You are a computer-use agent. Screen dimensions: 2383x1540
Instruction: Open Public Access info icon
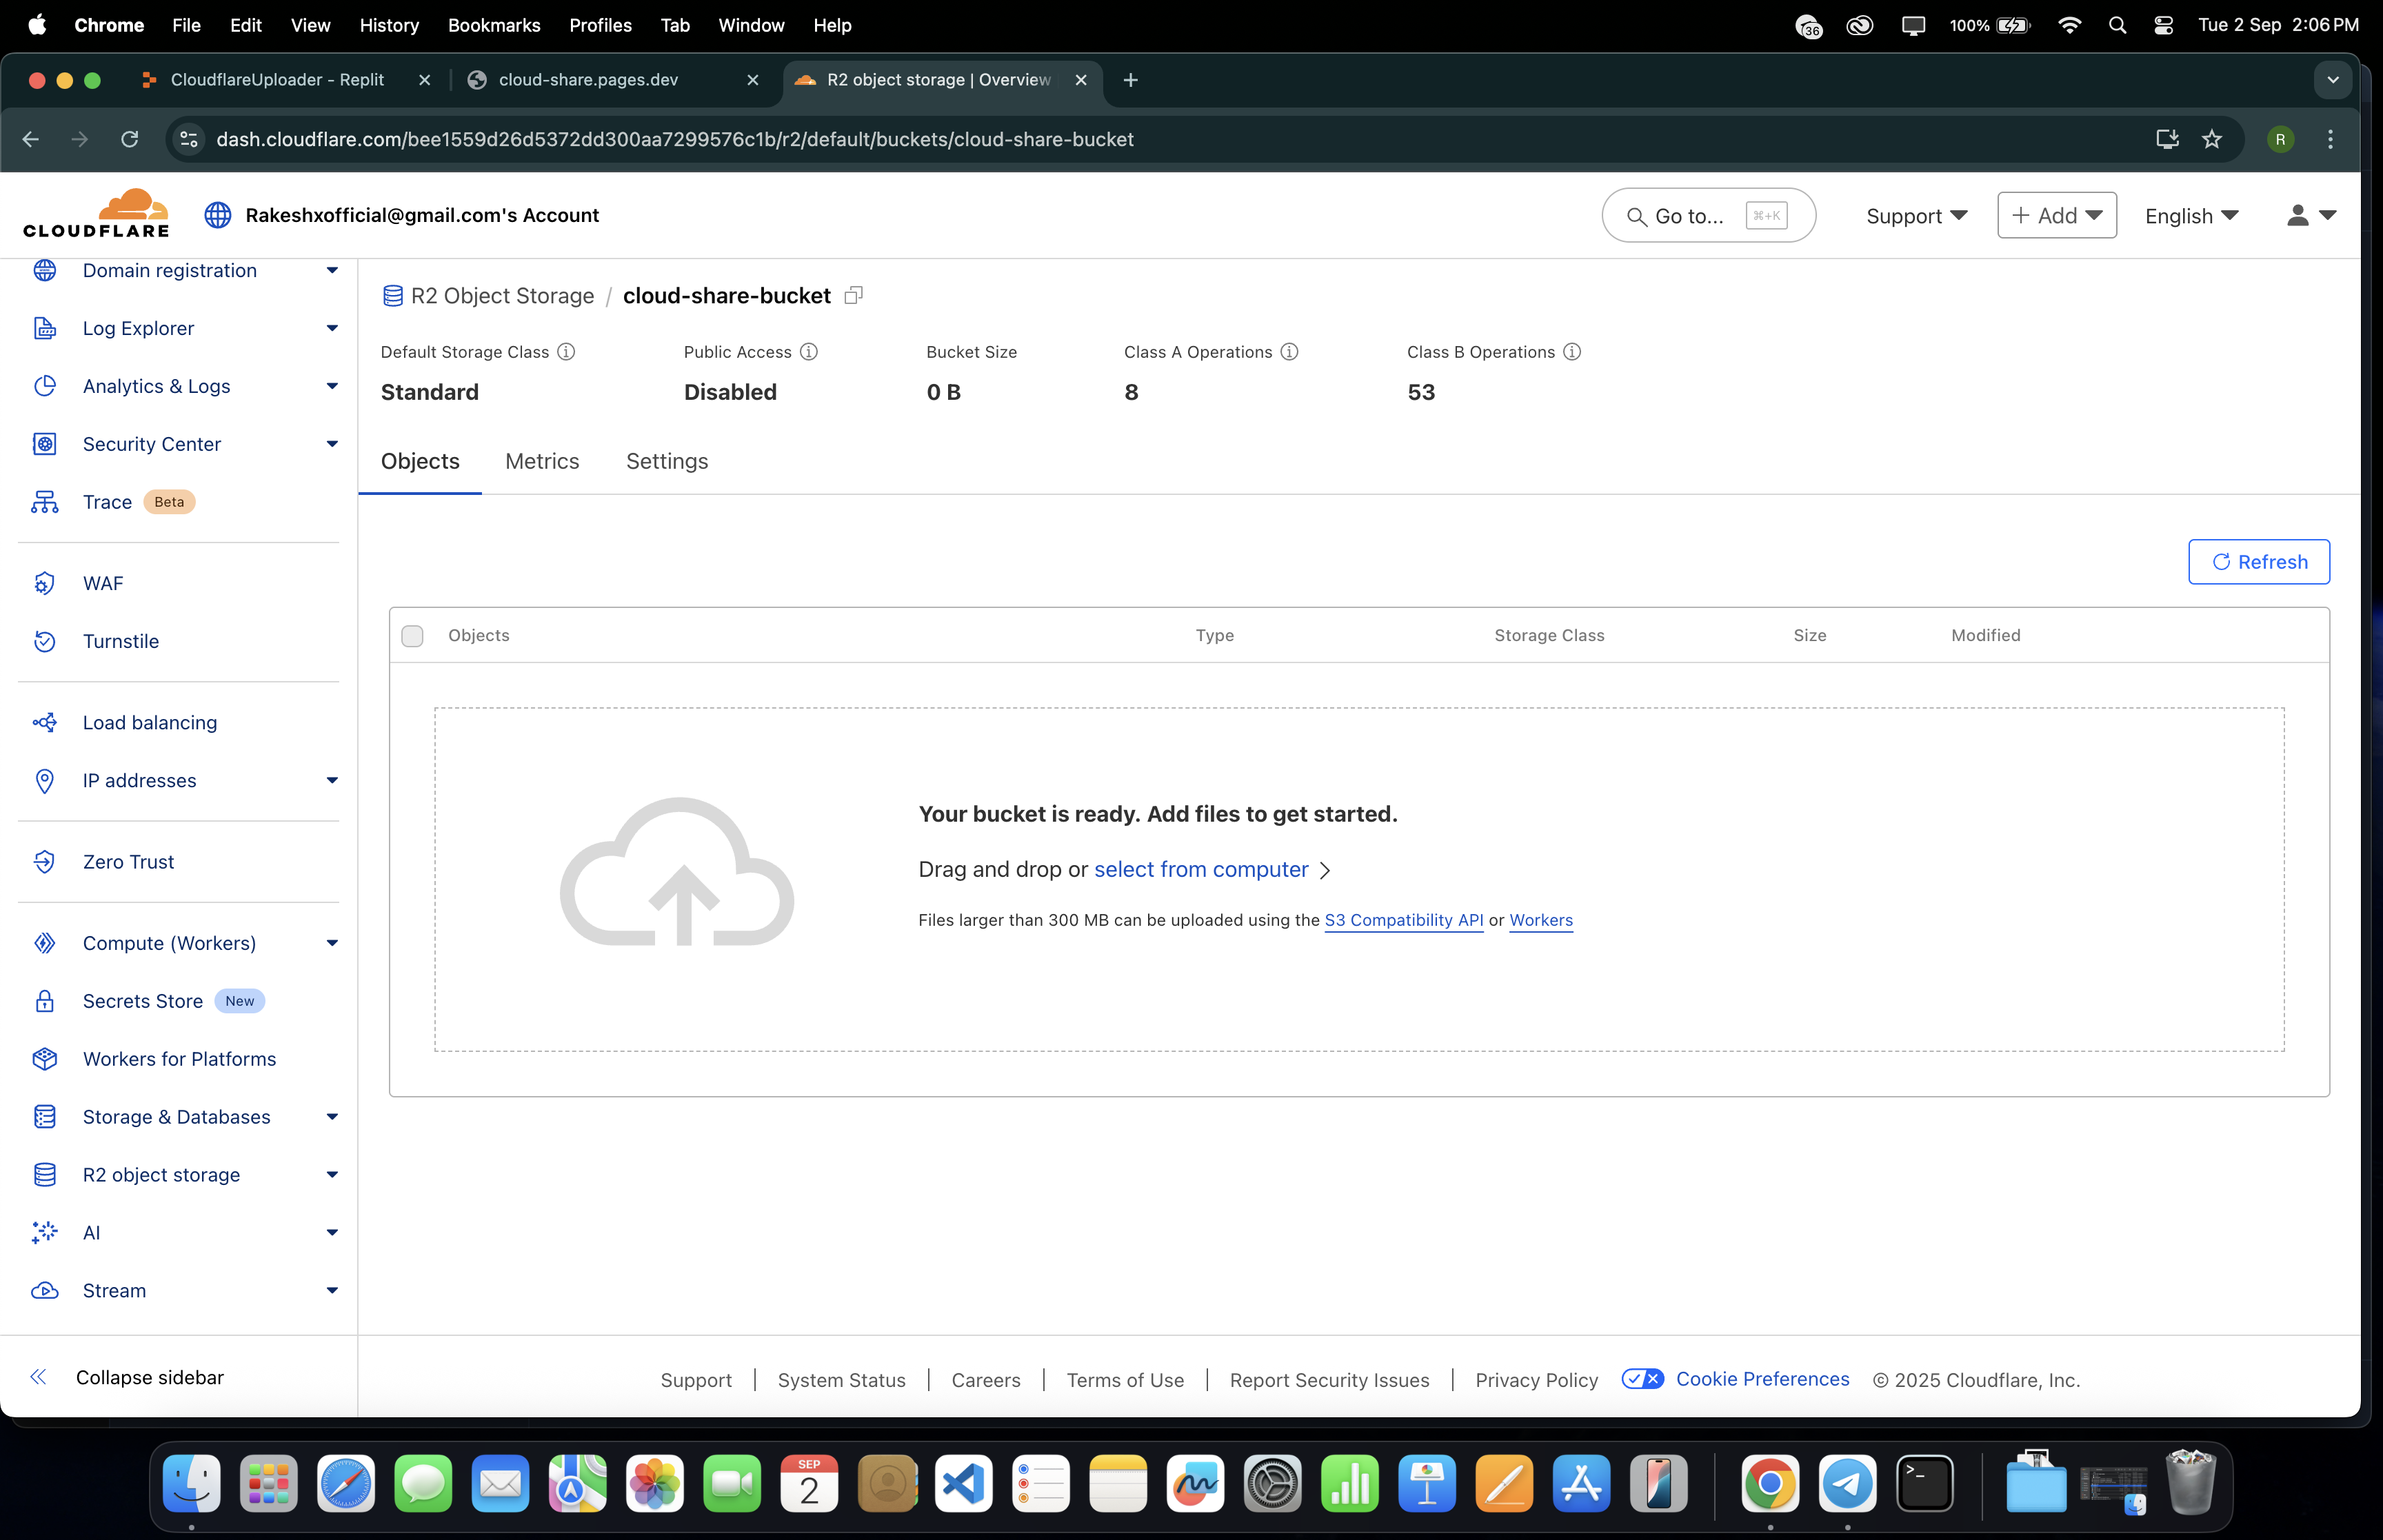(809, 352)
